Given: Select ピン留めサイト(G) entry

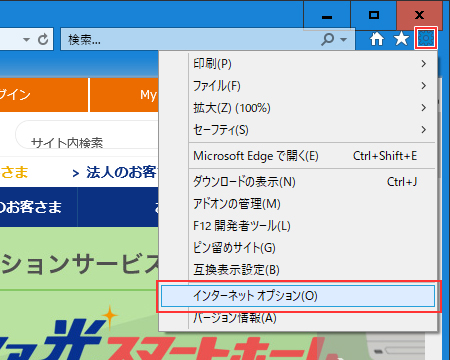Looking at the screenshot, I should point(313,248).
